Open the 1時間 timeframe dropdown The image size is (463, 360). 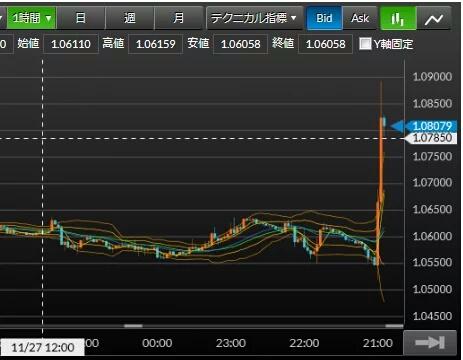[32, 18]
